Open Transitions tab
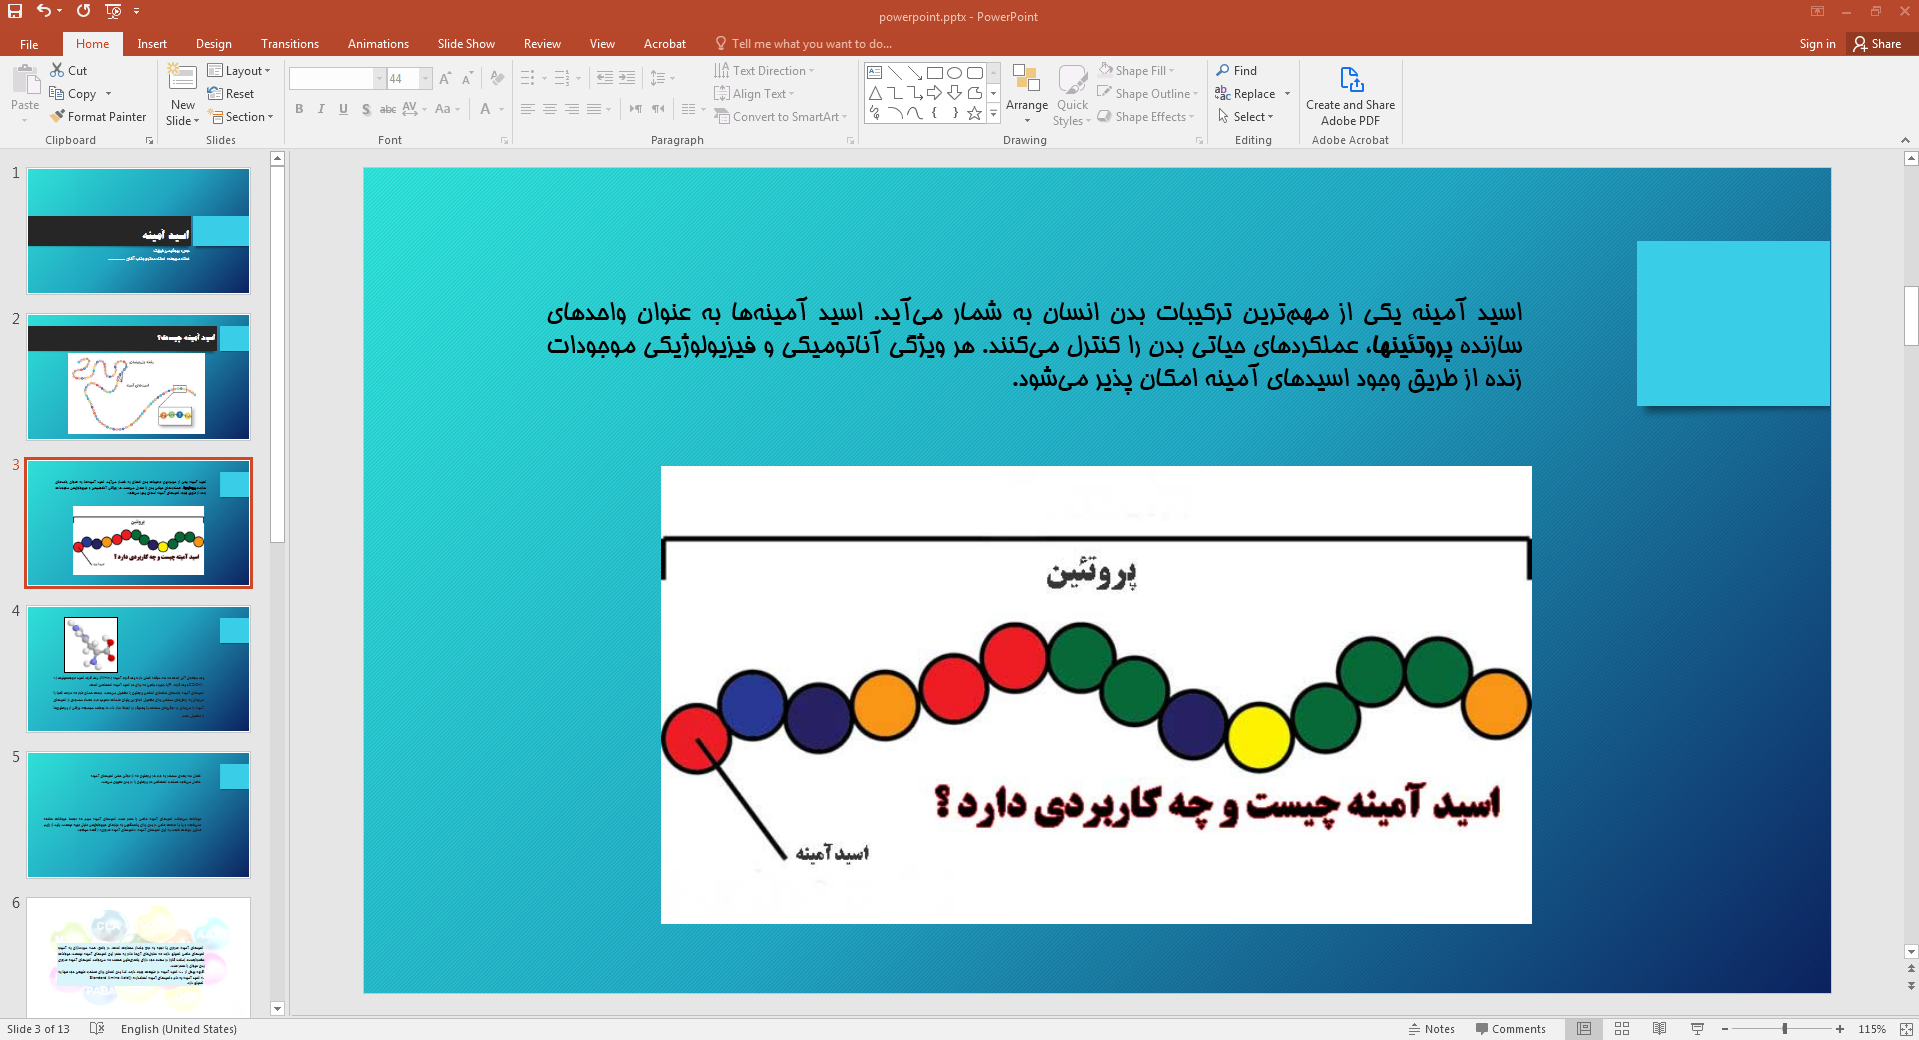 click(x=290, y=44)
